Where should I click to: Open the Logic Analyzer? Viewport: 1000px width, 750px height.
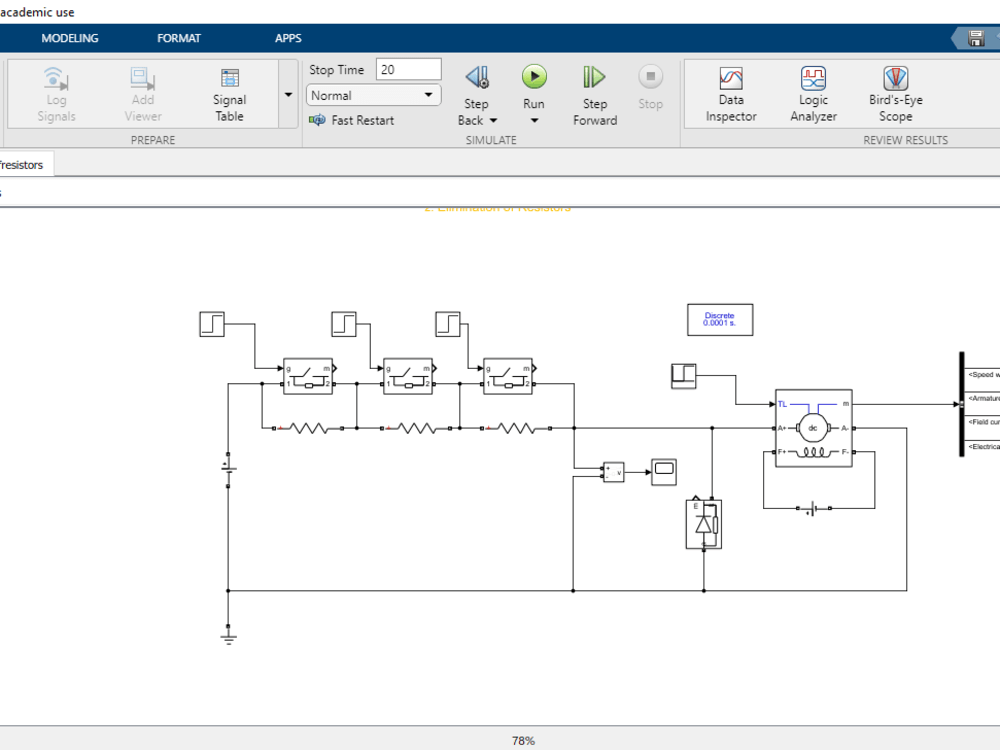click(x=813, y=95)
